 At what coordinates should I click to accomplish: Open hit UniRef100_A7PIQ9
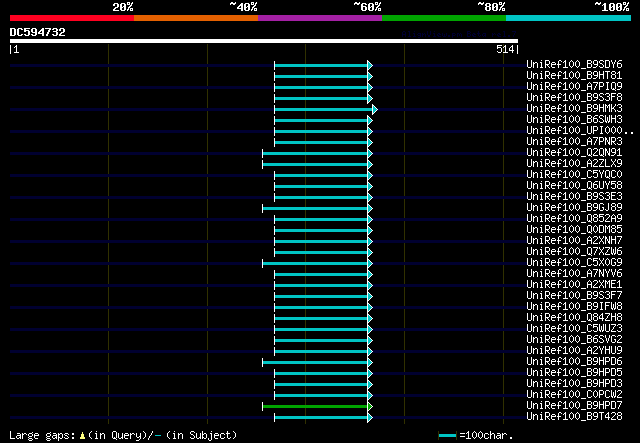[x=574, y=87]
